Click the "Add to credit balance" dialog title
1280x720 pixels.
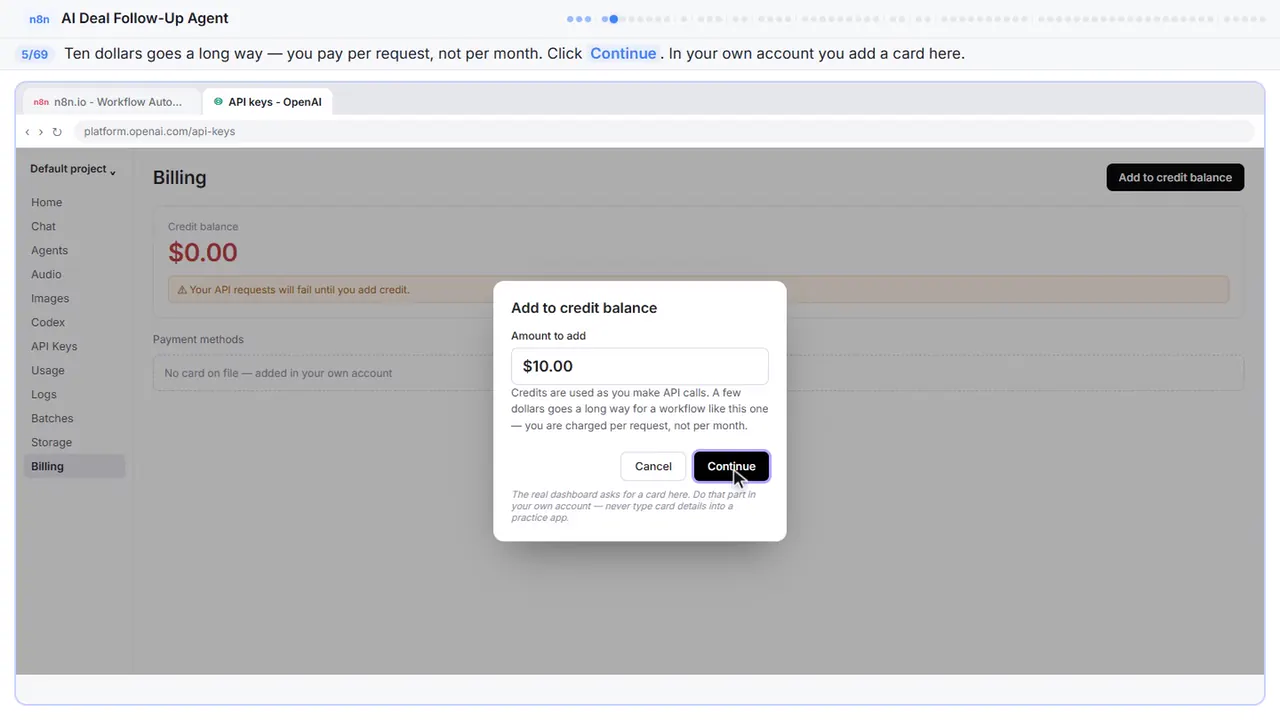(x=584, y=308)
